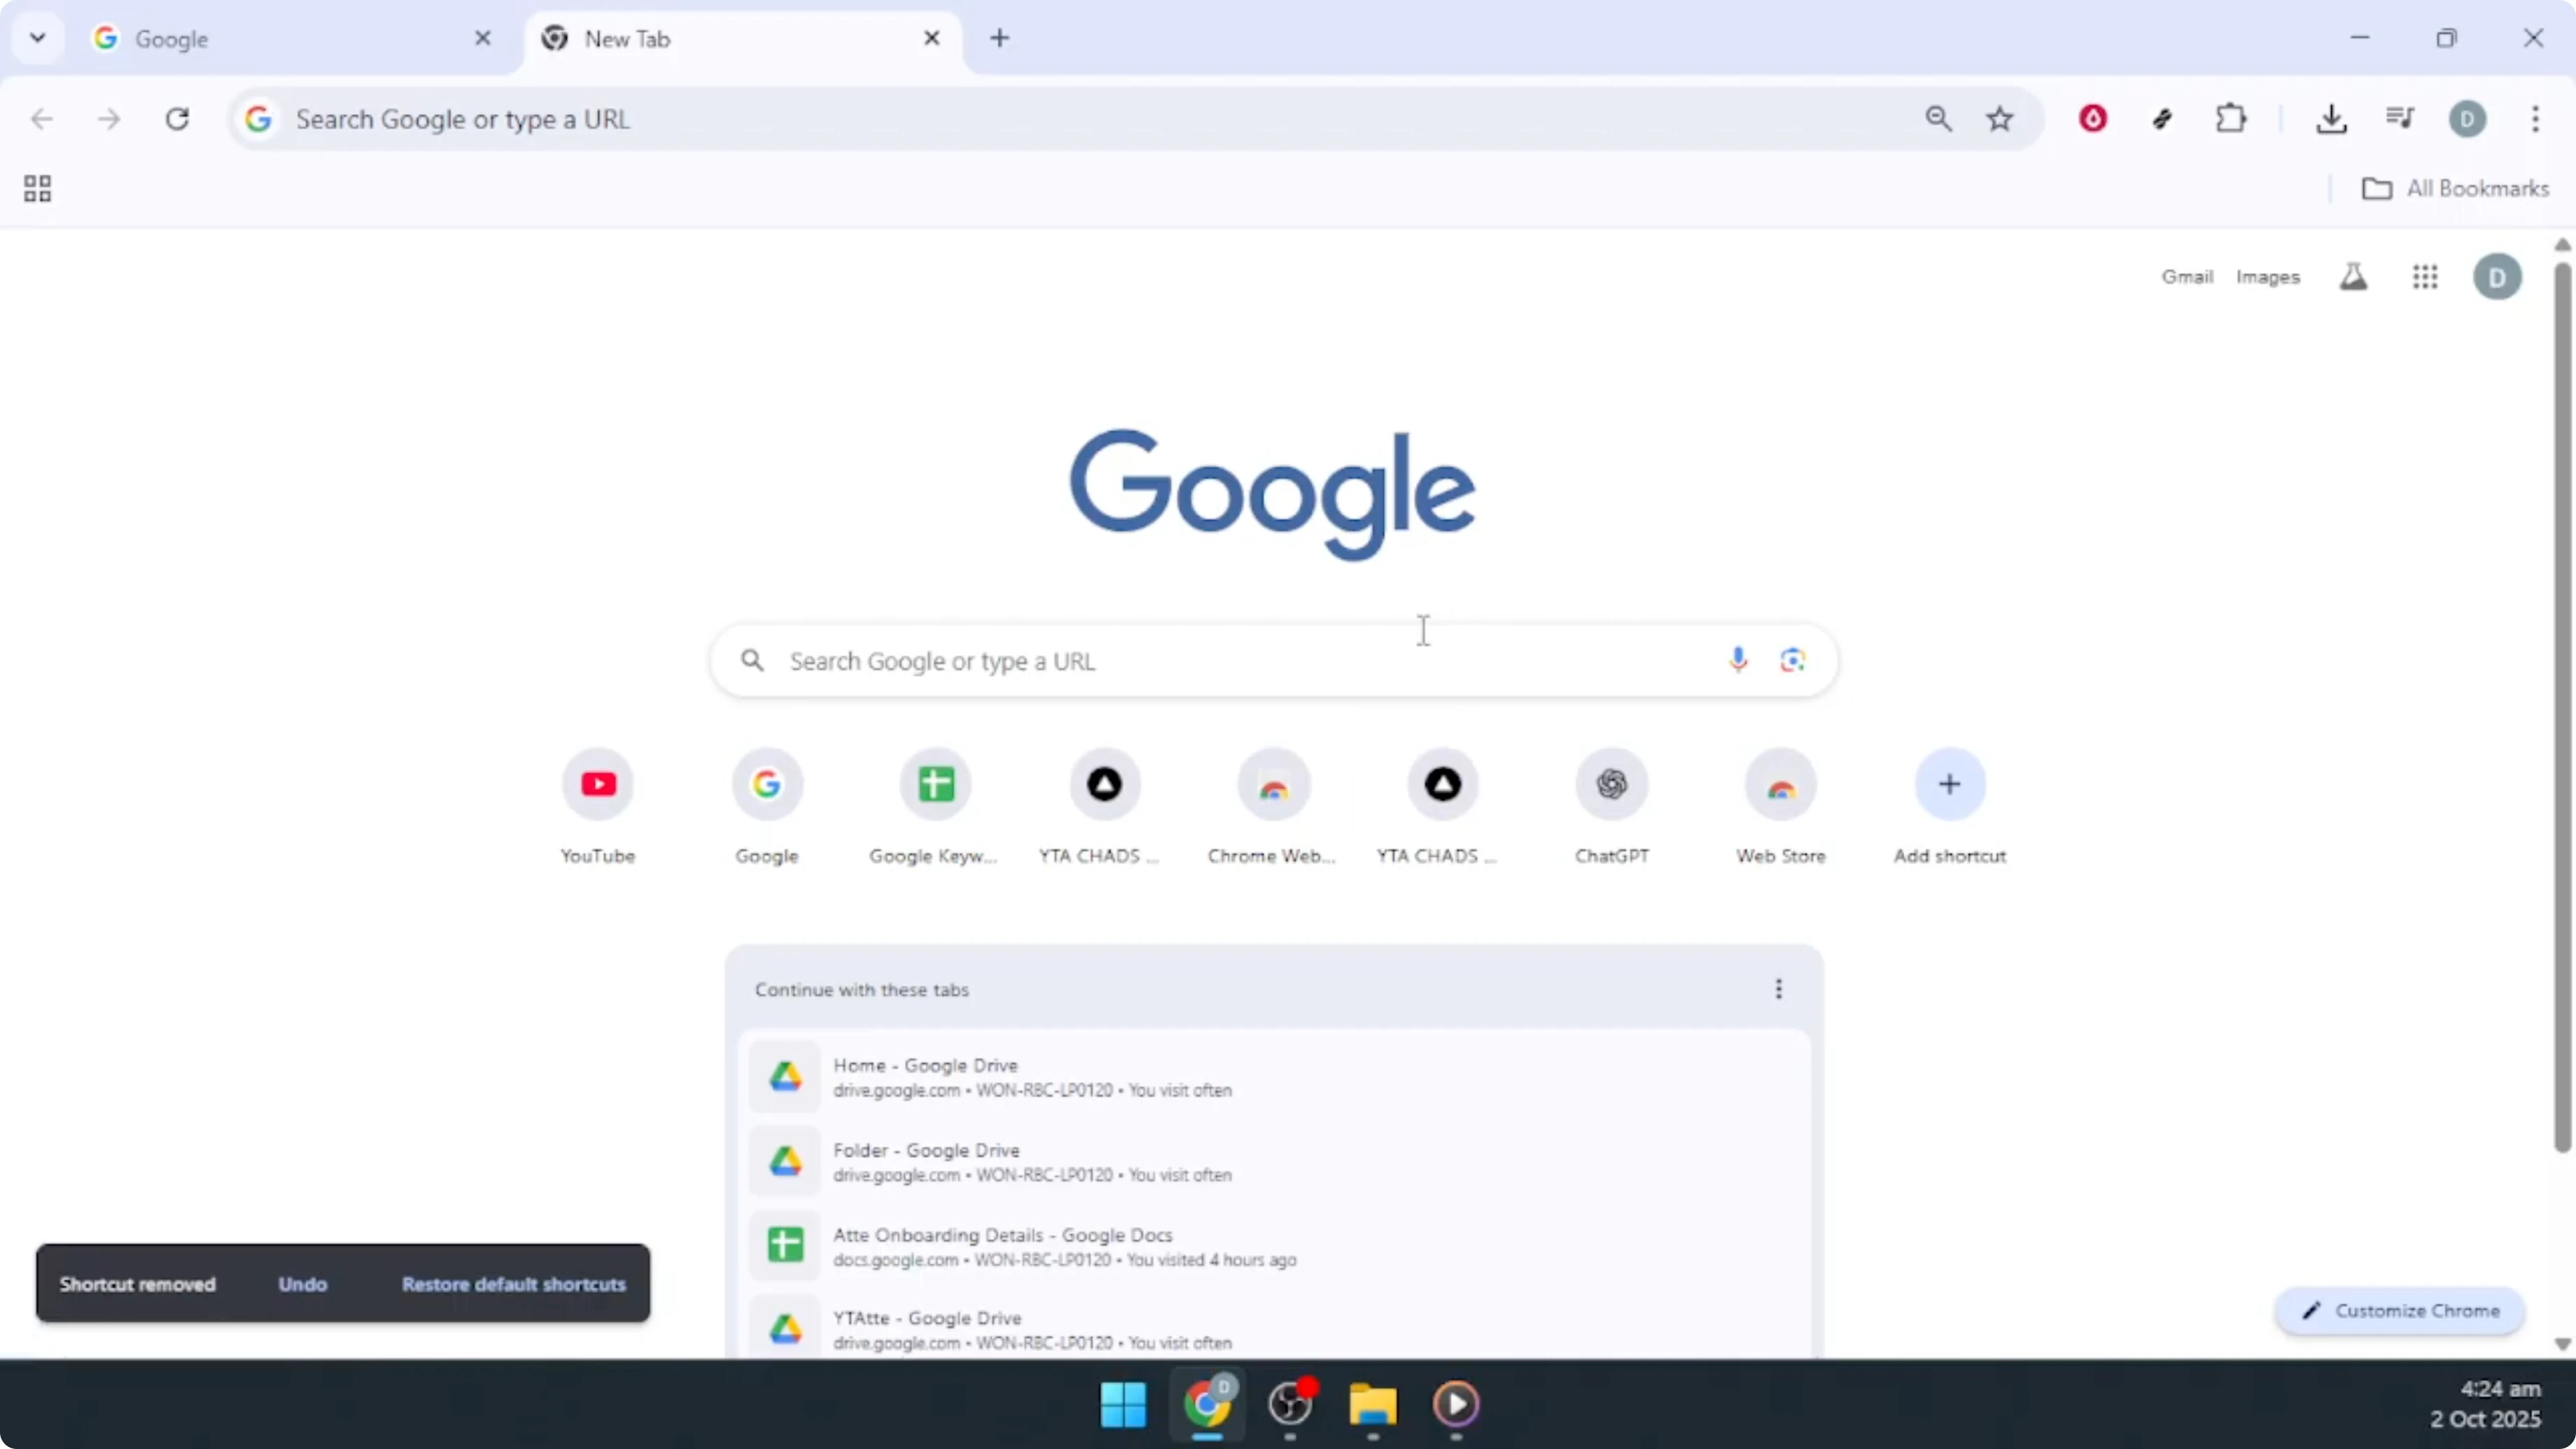Open Google apps grid launcher
The width and height of the screenshot is (2576, 1449).
coord(2426,276)
